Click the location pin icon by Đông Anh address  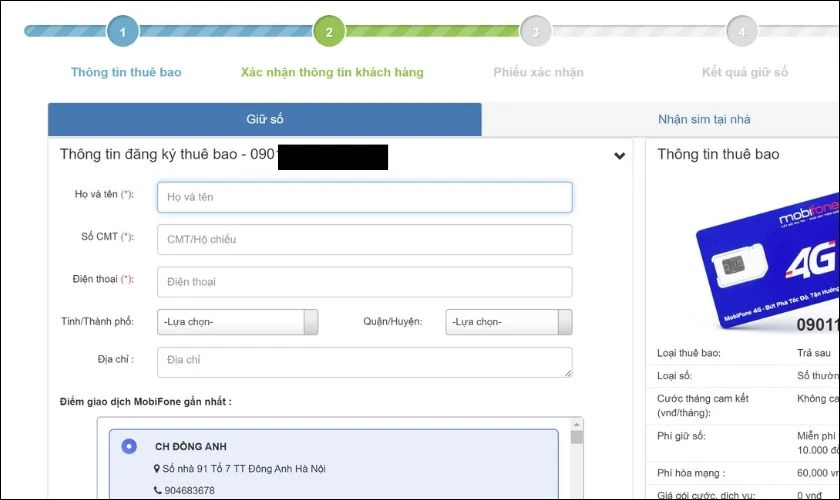pos(156,468)
